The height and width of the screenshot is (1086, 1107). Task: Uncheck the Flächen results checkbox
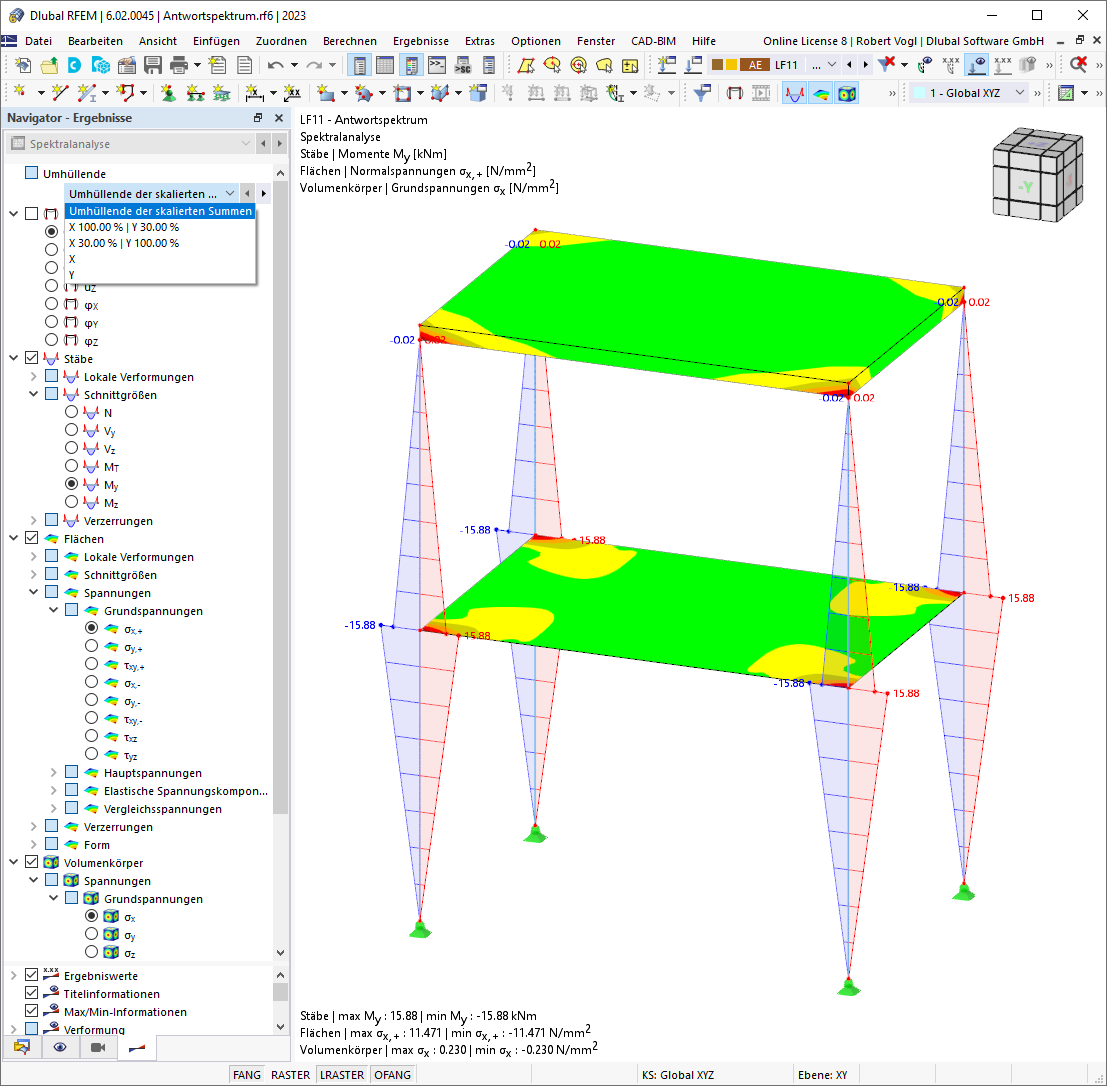(31, 538)
